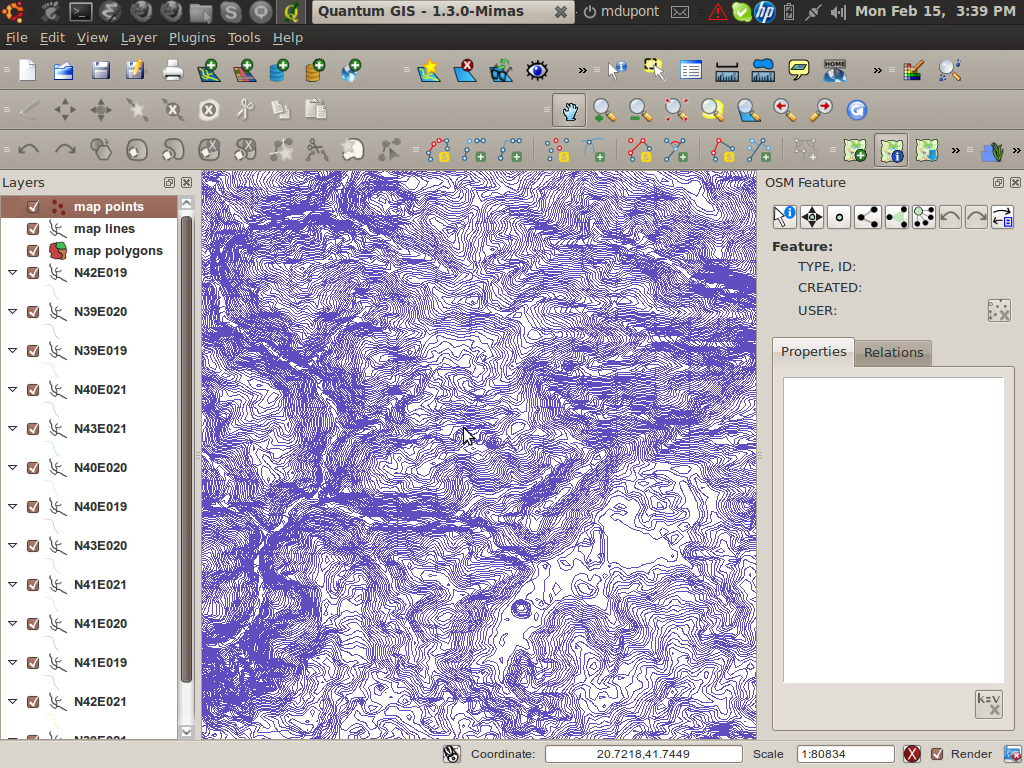Viewport: 1024px width, 768px height.
Task: Click the Map Tips speech bubble icon
Action: pyautogui.click(x=798, y=70)
